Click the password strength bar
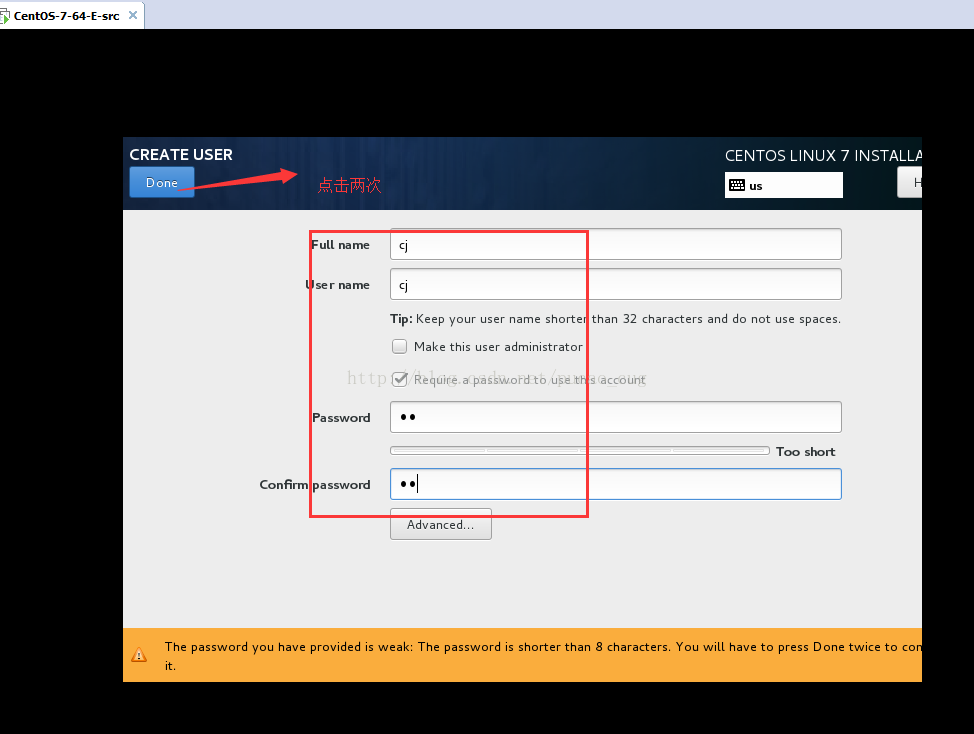The height and width of the screenshot is (734, 974). pos(580,450)
